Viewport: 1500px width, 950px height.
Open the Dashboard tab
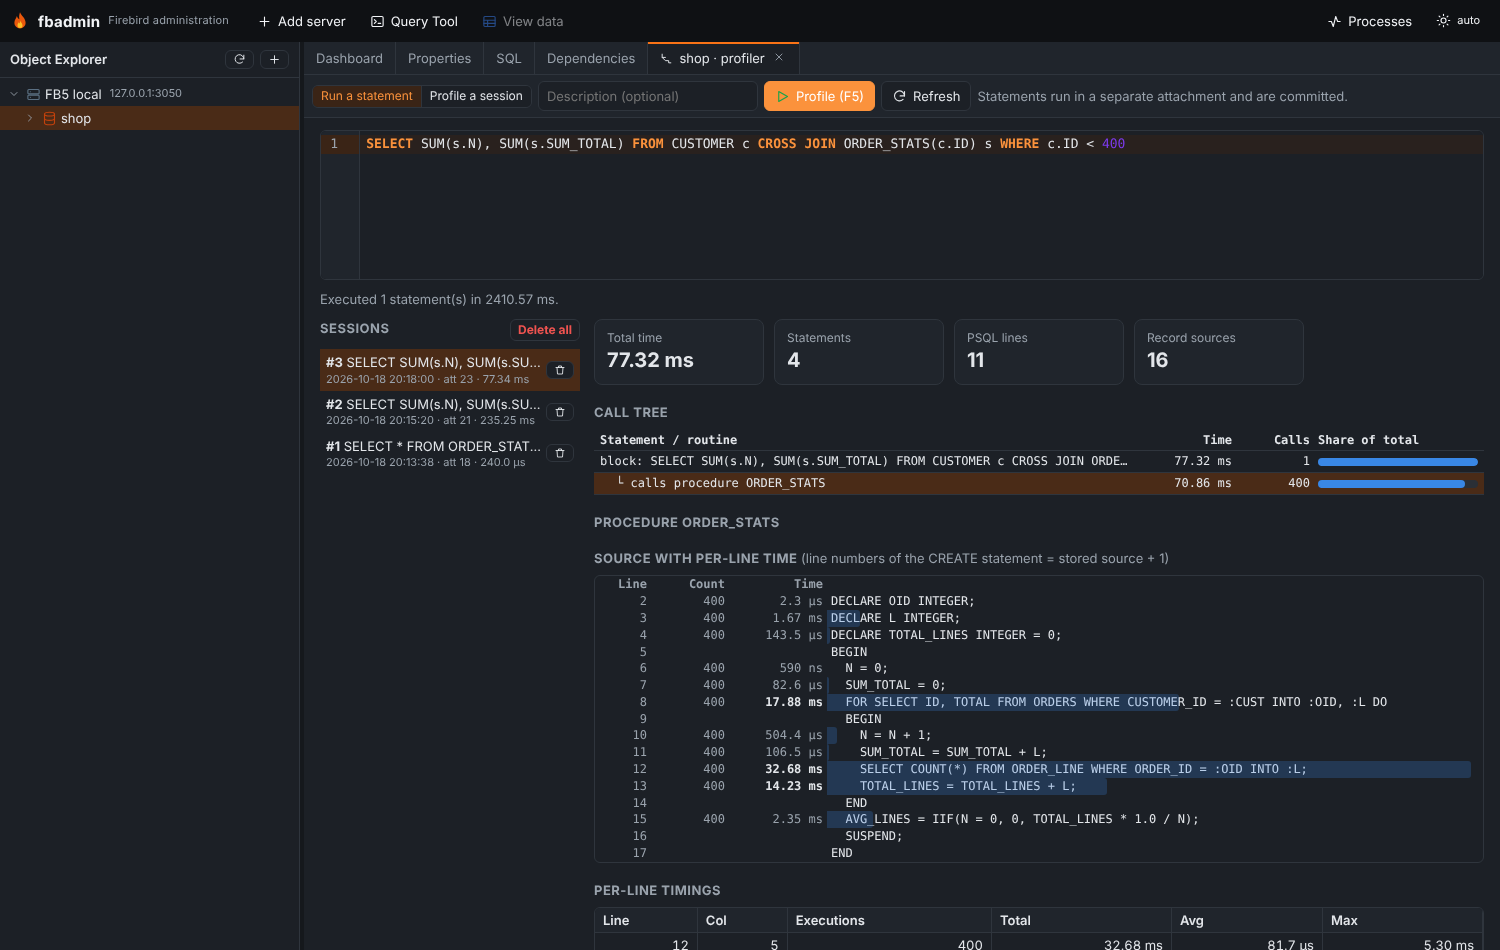click(x=349, y=59)
